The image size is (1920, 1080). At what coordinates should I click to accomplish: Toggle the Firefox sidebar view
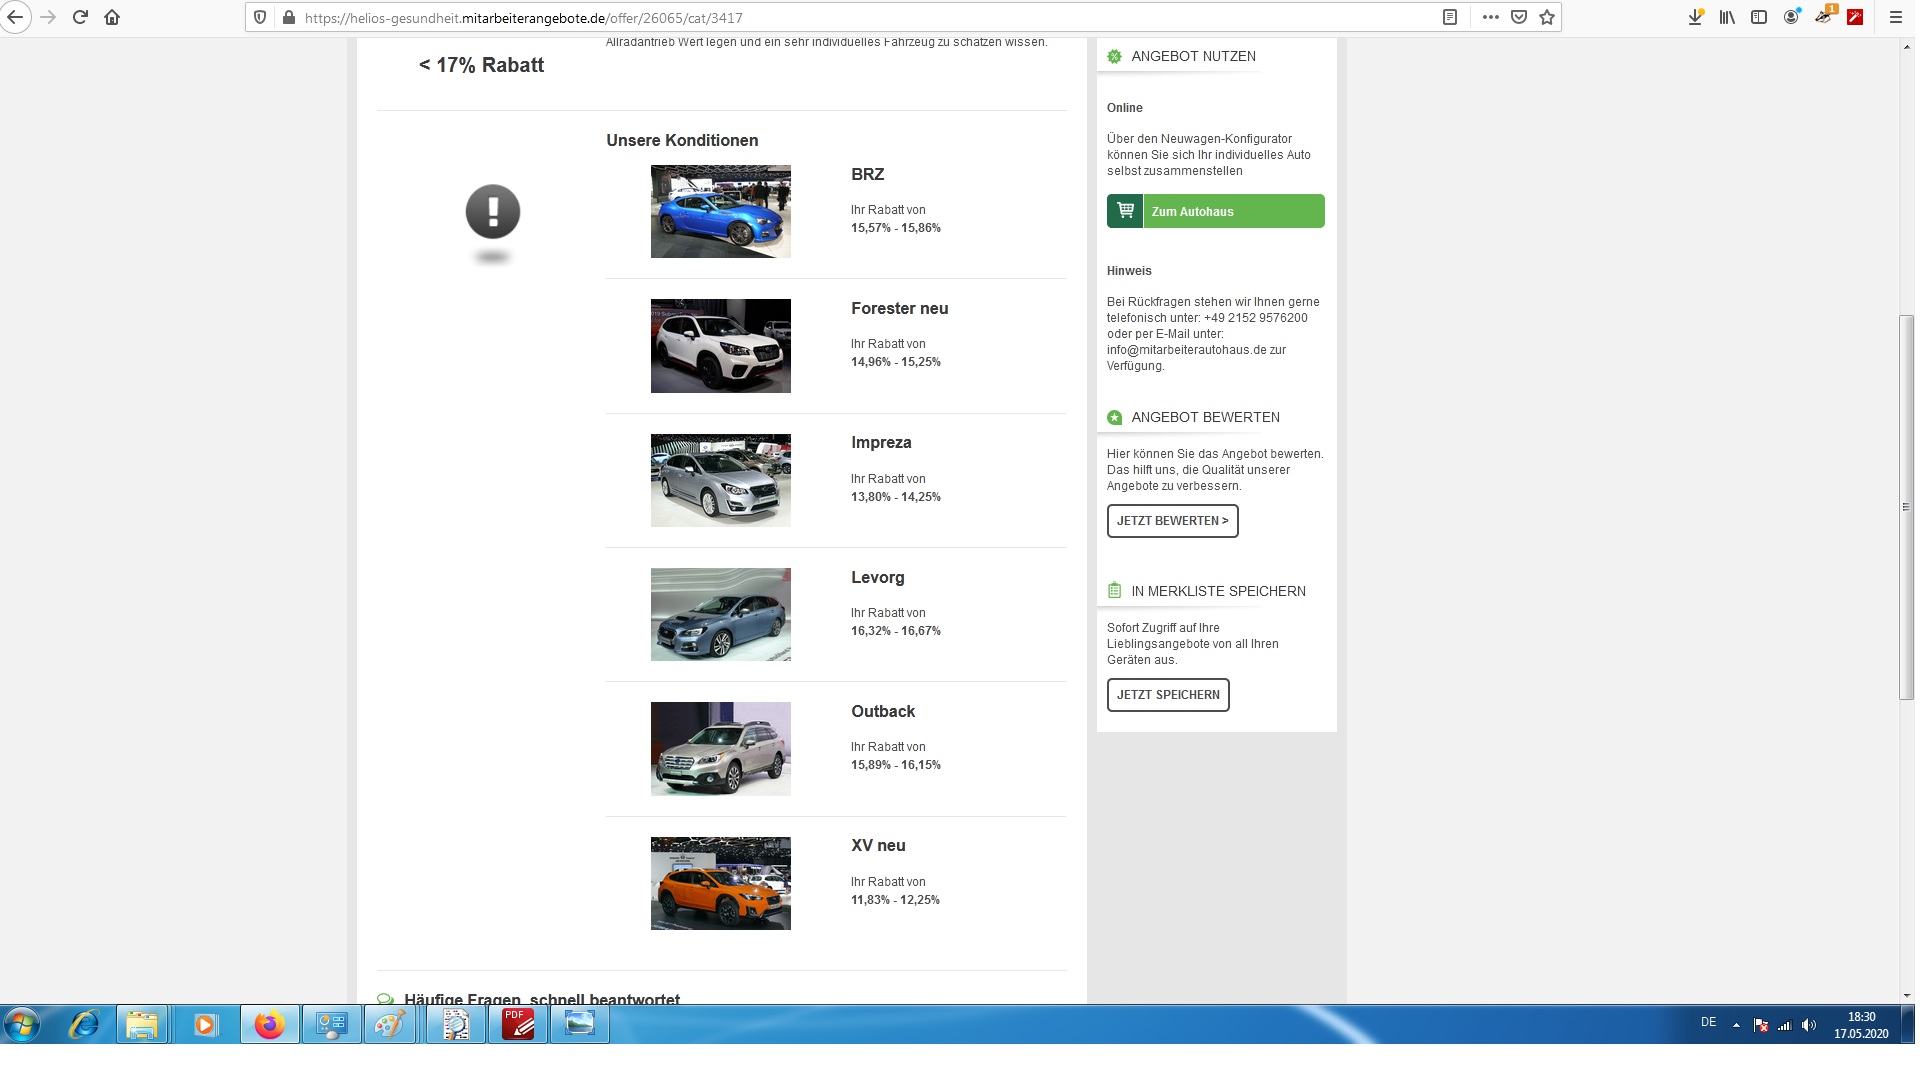click(1759, 17)
